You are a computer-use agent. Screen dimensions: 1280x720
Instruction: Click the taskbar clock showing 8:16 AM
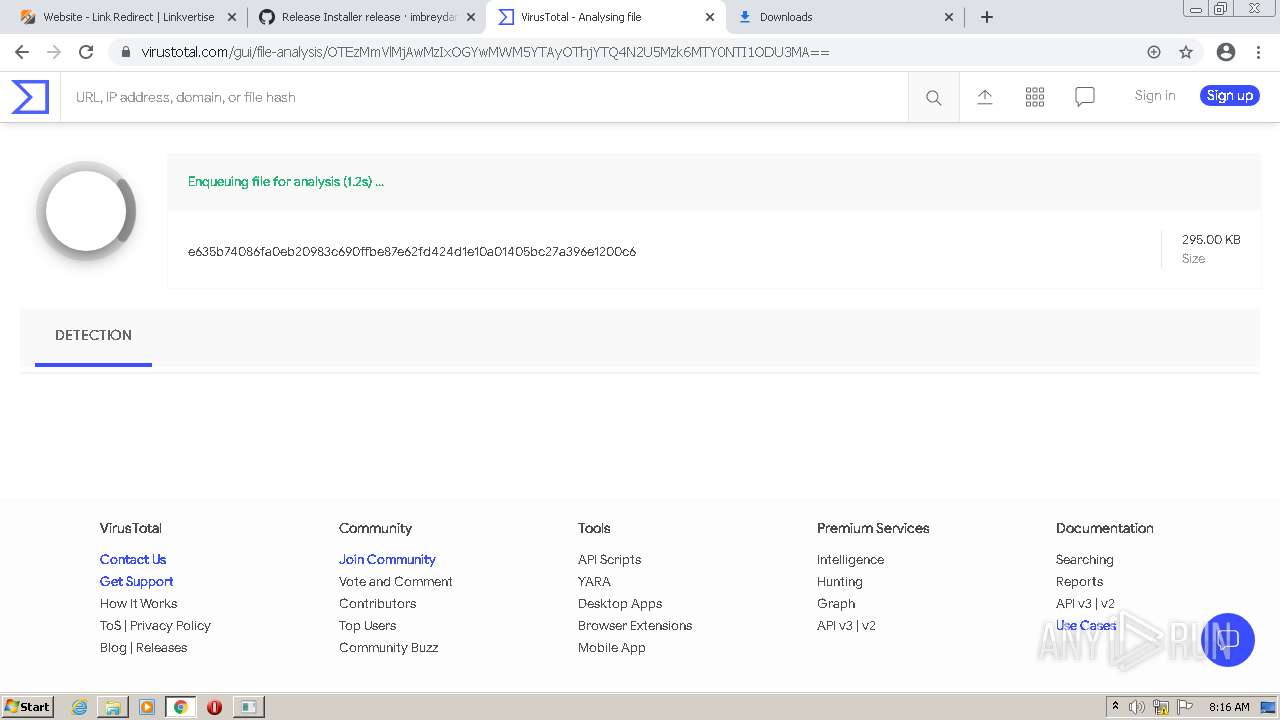pyautogui.click(x=1229, y=707)
